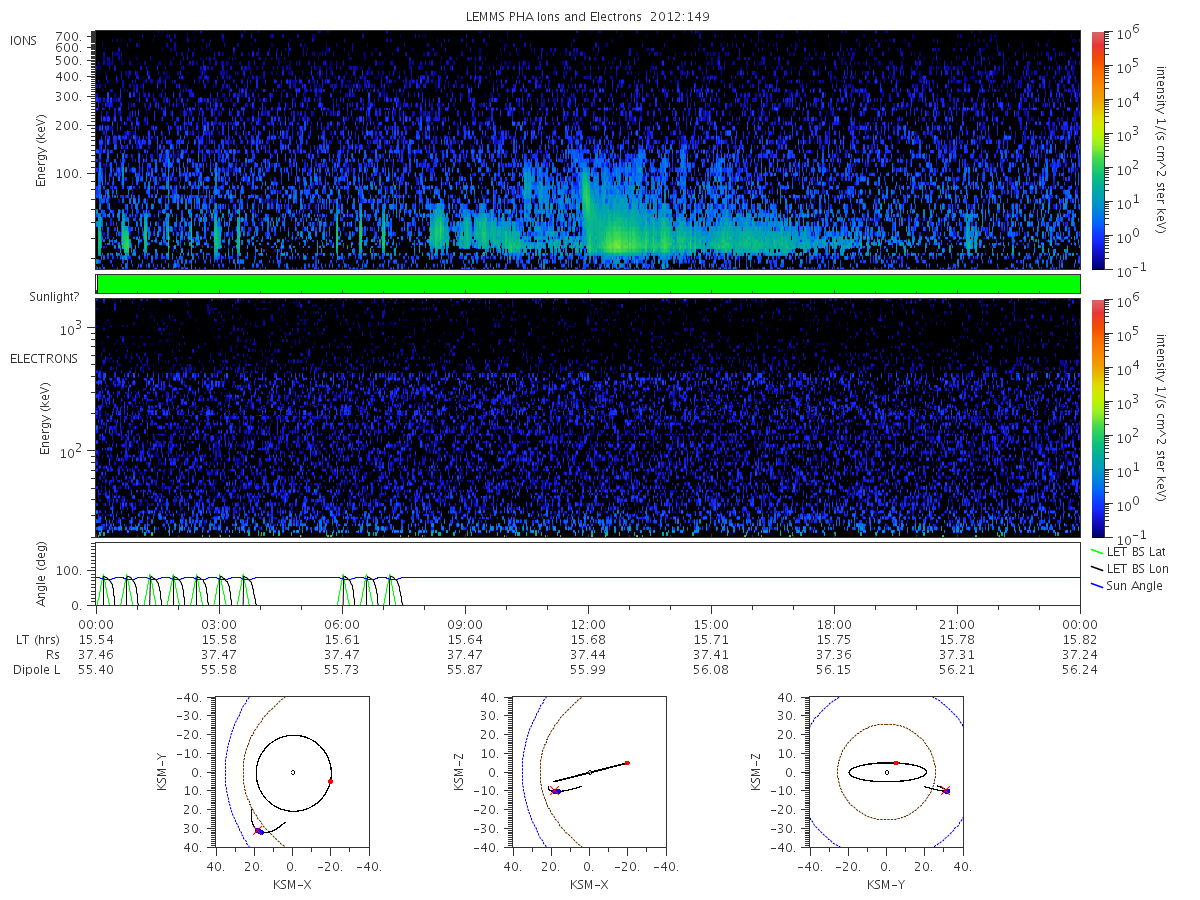Select the green LET BS Lat legend line
Viewport: 1200px width, 900px height.
coord(1097,551)
